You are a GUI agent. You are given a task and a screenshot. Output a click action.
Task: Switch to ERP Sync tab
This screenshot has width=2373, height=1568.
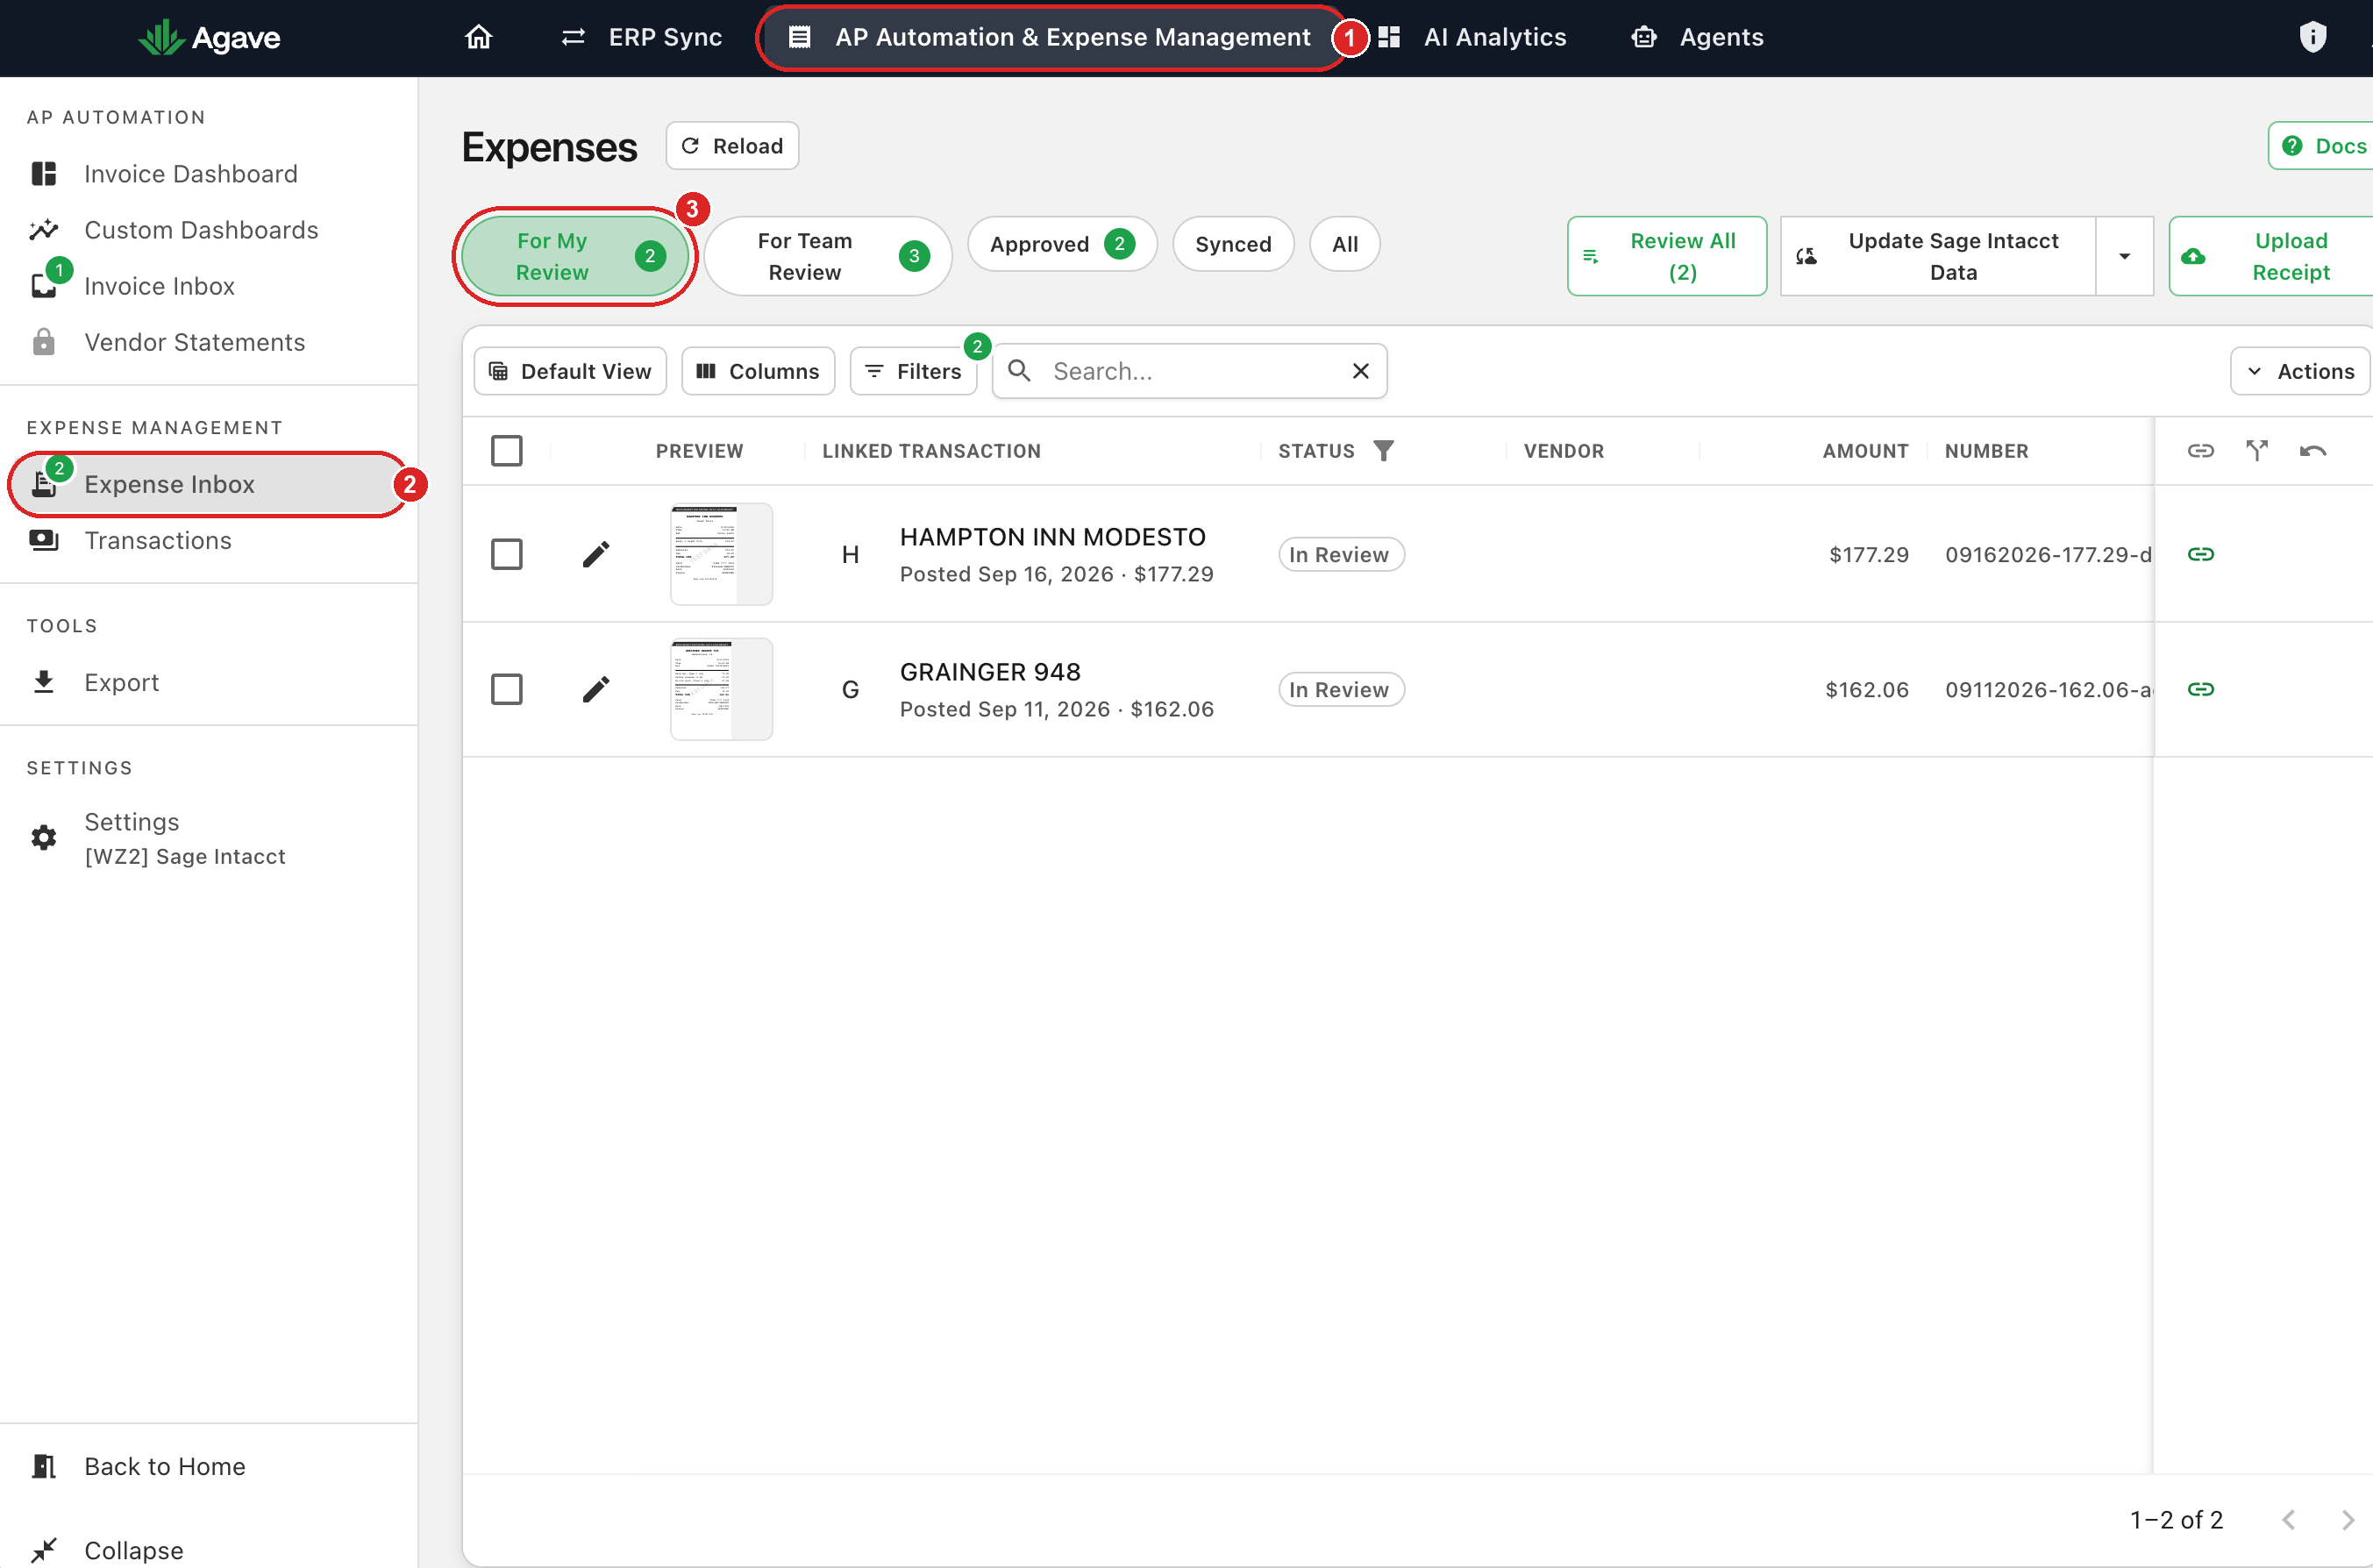tap(642, 37)
